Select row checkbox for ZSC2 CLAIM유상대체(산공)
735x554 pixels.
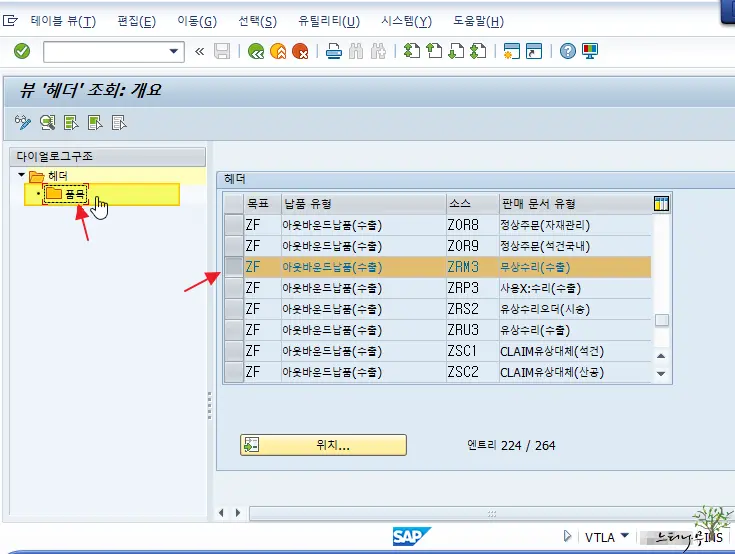coord(233,372)
